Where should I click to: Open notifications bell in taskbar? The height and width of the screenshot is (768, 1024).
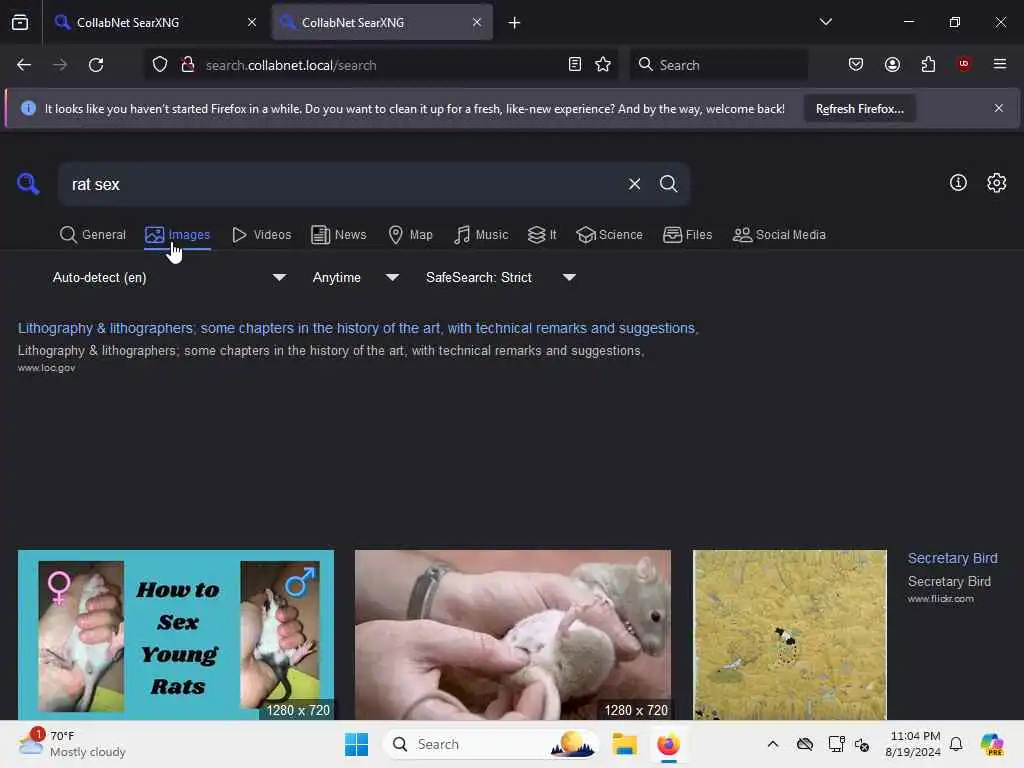coord(956,744)
